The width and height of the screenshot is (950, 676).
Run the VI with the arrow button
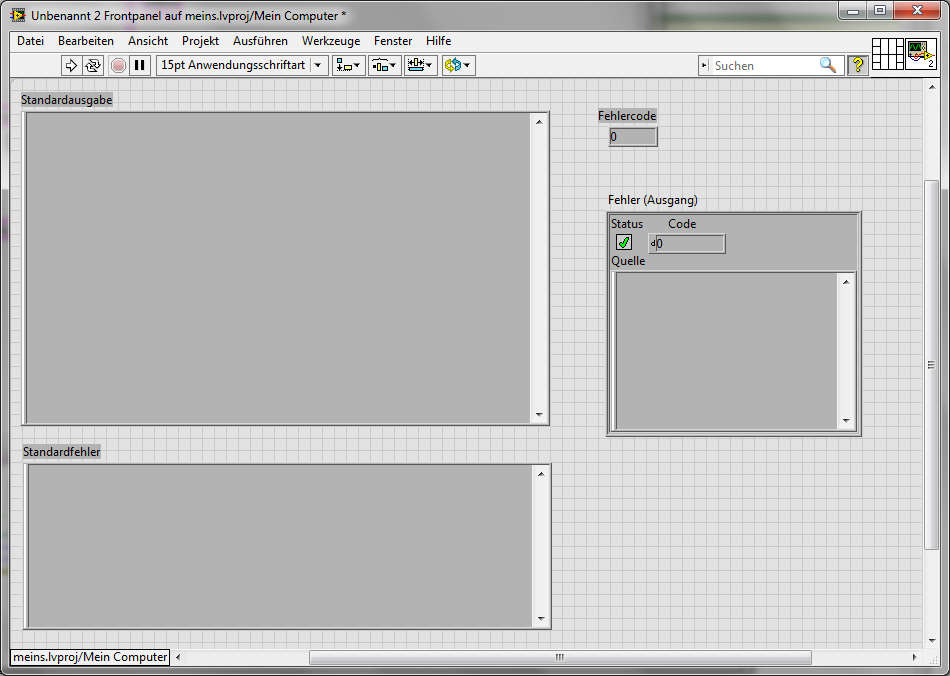[71, 65]
